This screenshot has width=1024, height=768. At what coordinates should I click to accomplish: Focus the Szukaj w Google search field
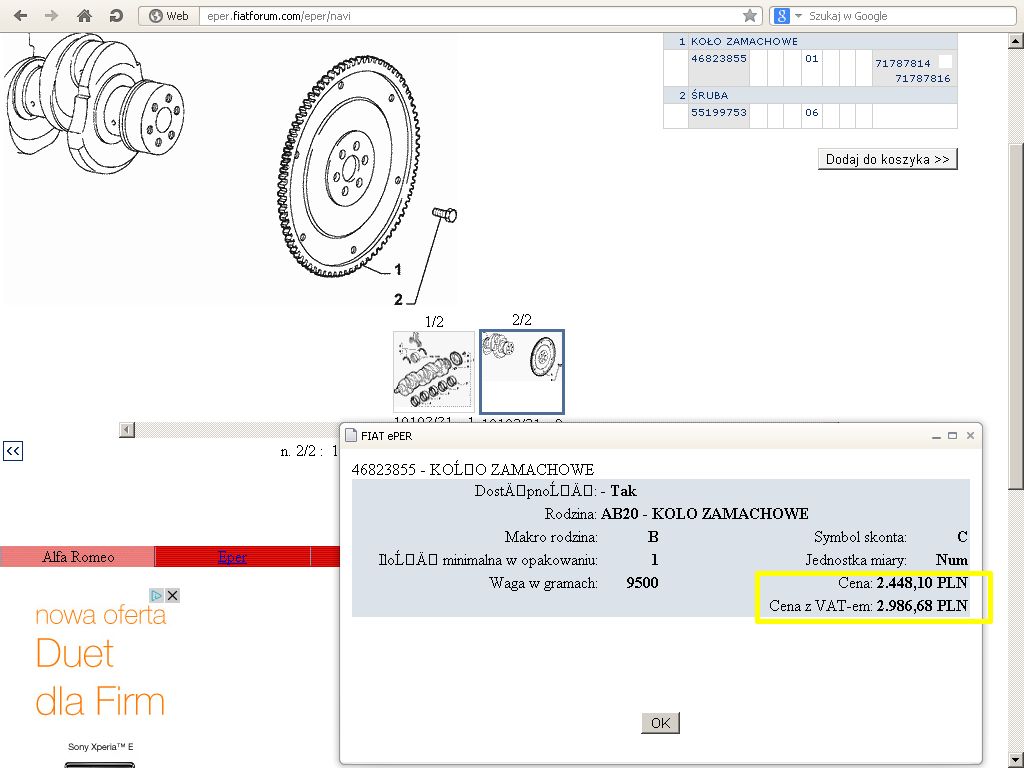coord(910,16)
